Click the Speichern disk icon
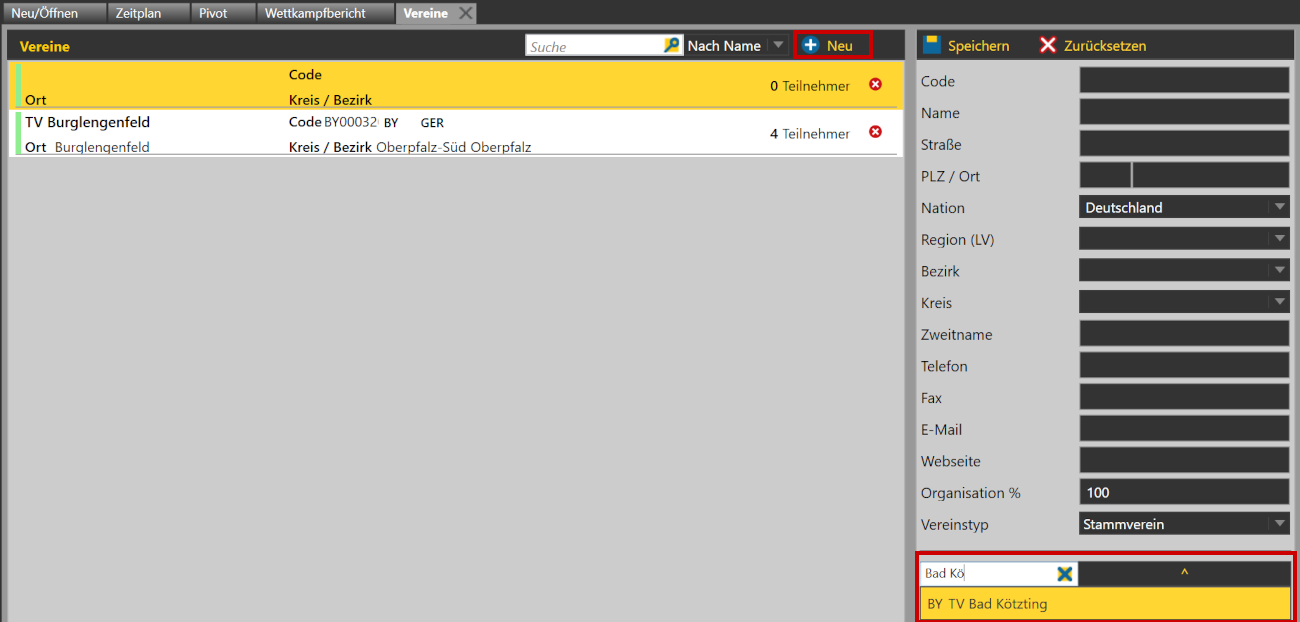1300x622 pixels. (x=932, y=45)
